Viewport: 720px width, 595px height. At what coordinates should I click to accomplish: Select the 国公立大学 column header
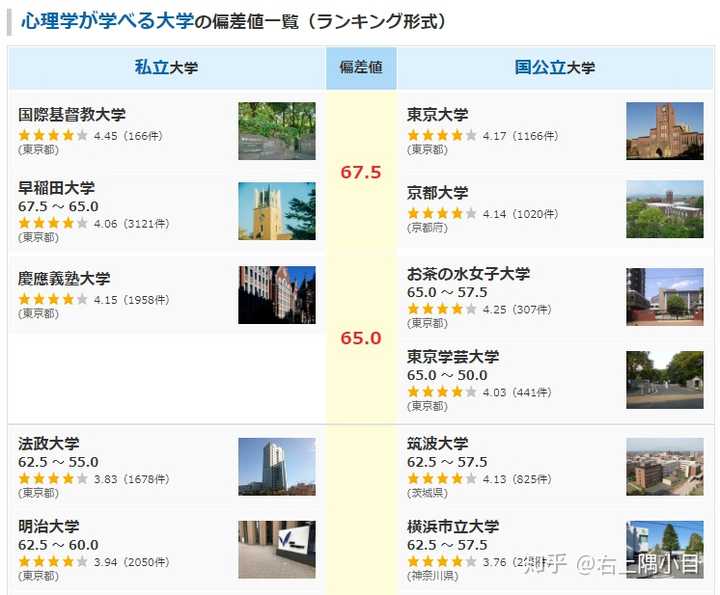click(555, 67)
